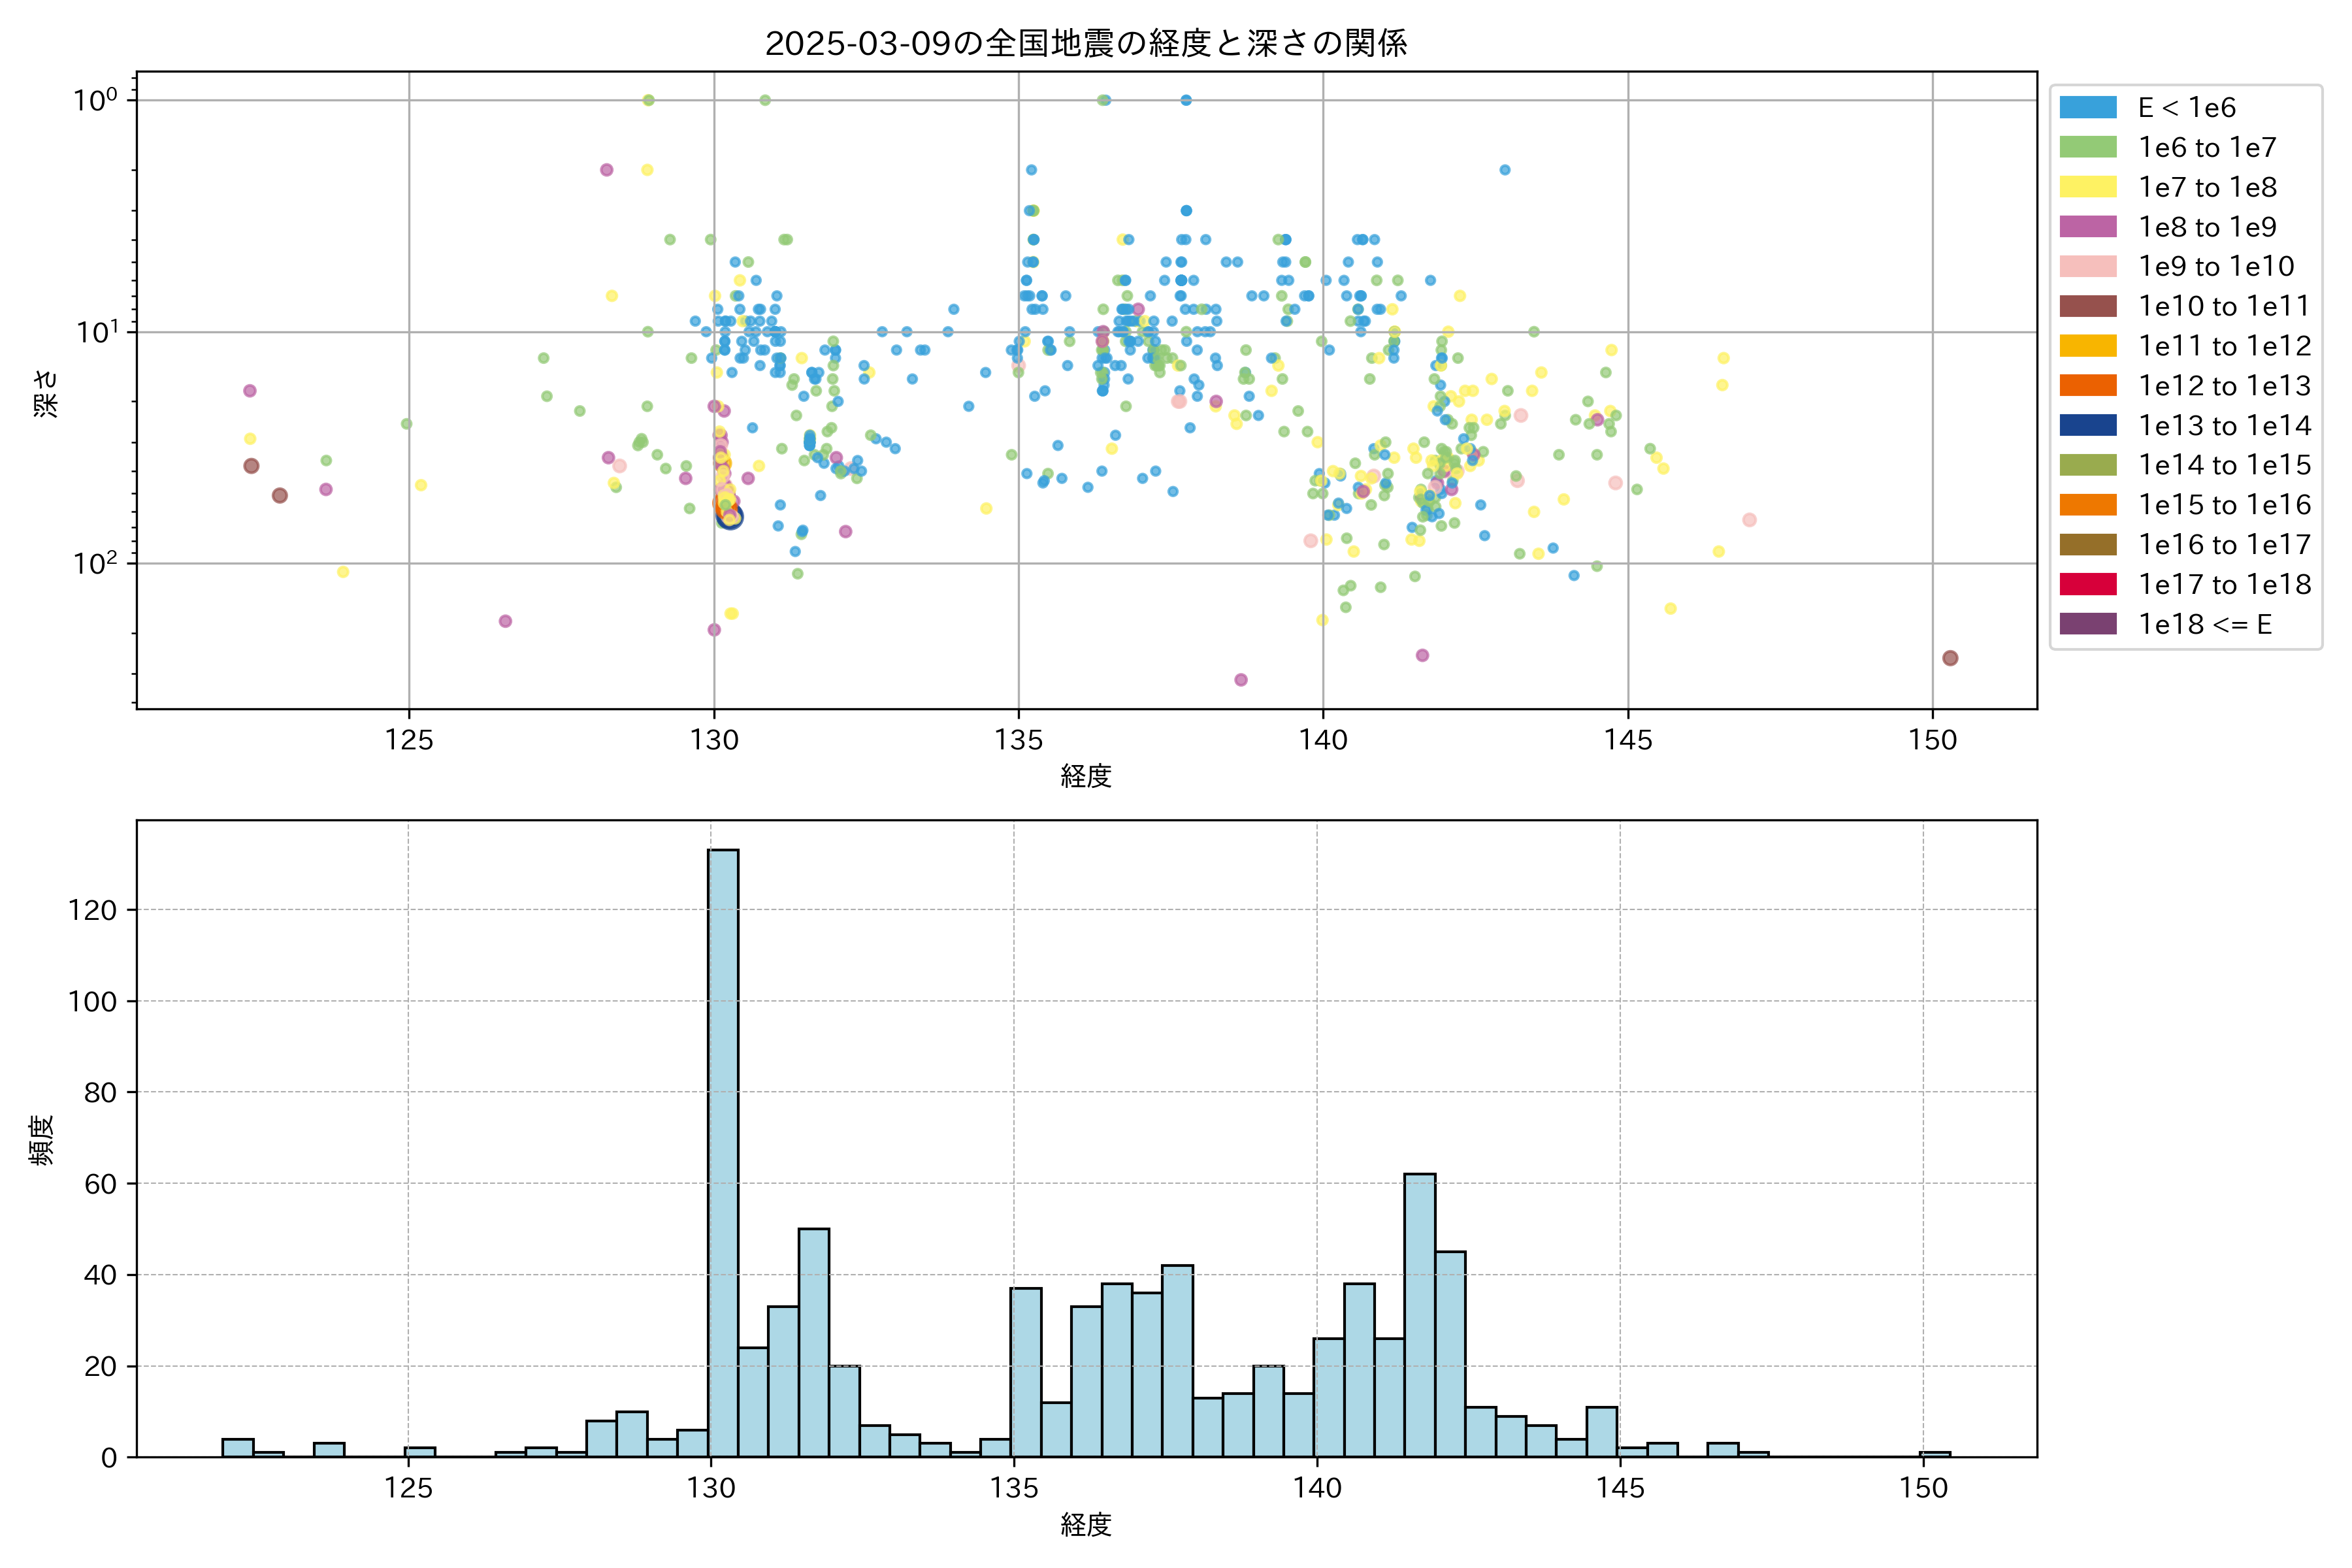Click the green '1e6 to 1e7' legend swatch
The height and width of the screenshot is (1568, 2352).
(2087, 148)
